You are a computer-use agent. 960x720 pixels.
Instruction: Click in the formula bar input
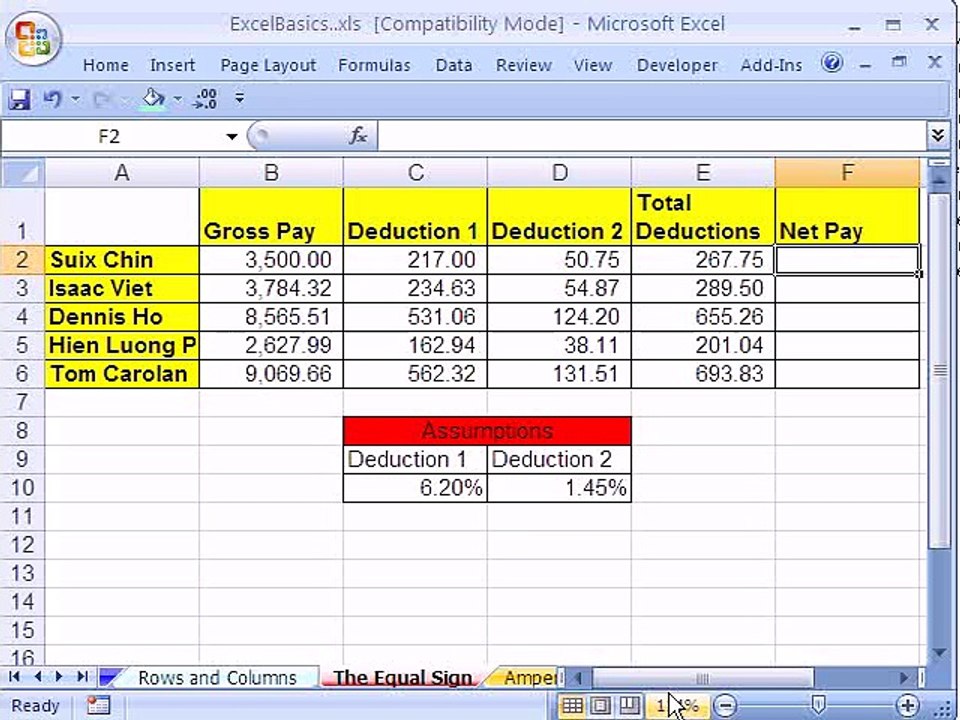pyautogui.click(x=651, y=135)
